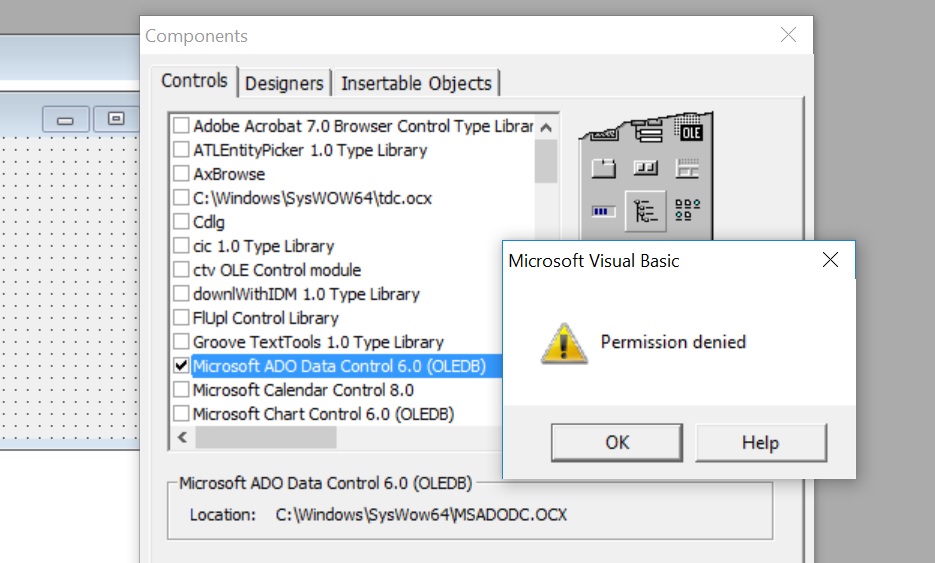
Task: Click the dotted frame icon in toolbox picture
Action: (x=688, y=169)
